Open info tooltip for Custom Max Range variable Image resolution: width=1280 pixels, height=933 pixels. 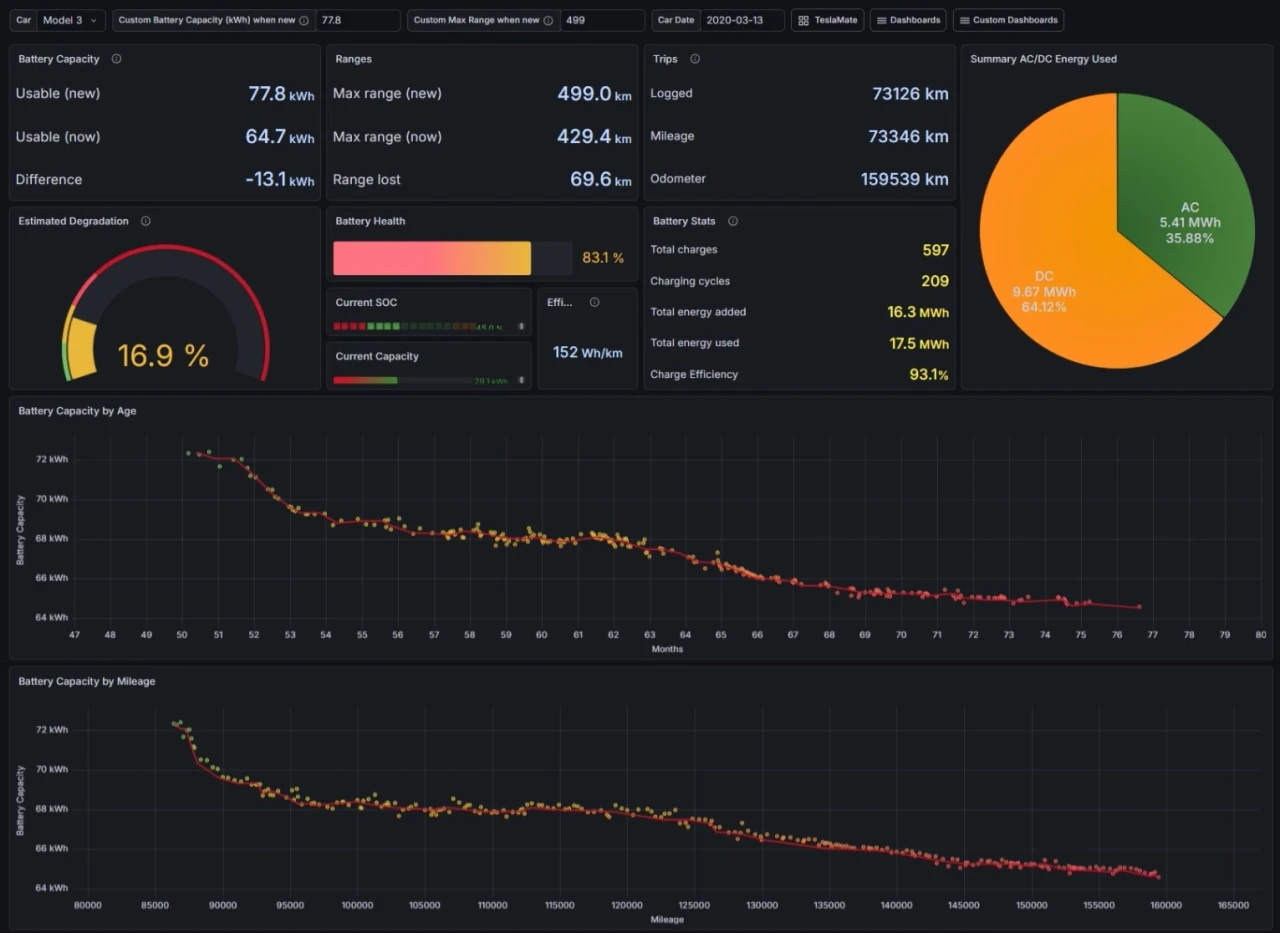click(548, 20)
